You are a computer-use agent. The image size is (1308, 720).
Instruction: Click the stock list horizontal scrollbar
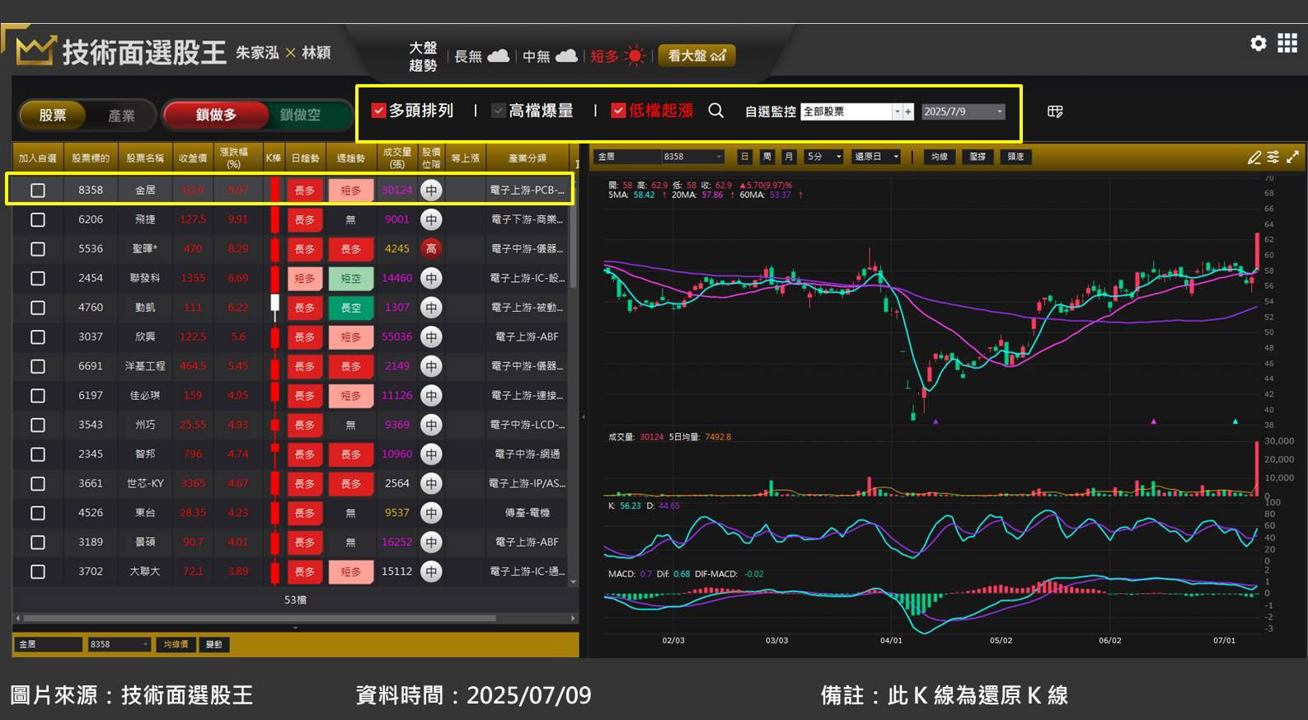[x=260, y=618]
